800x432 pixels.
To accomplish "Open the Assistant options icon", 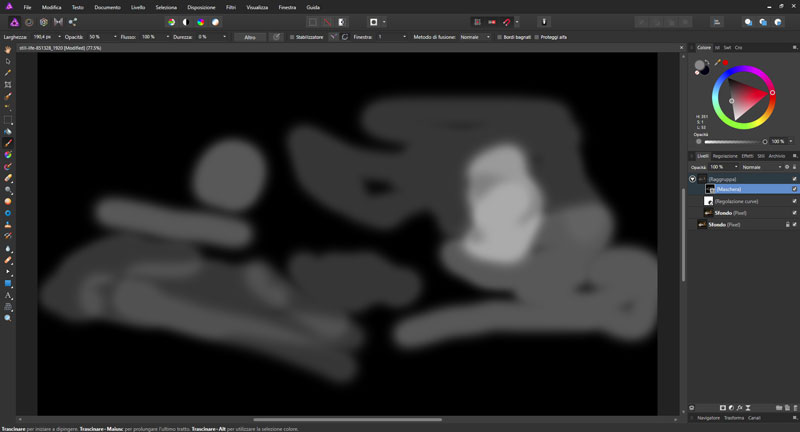I will tap(544, 22).
